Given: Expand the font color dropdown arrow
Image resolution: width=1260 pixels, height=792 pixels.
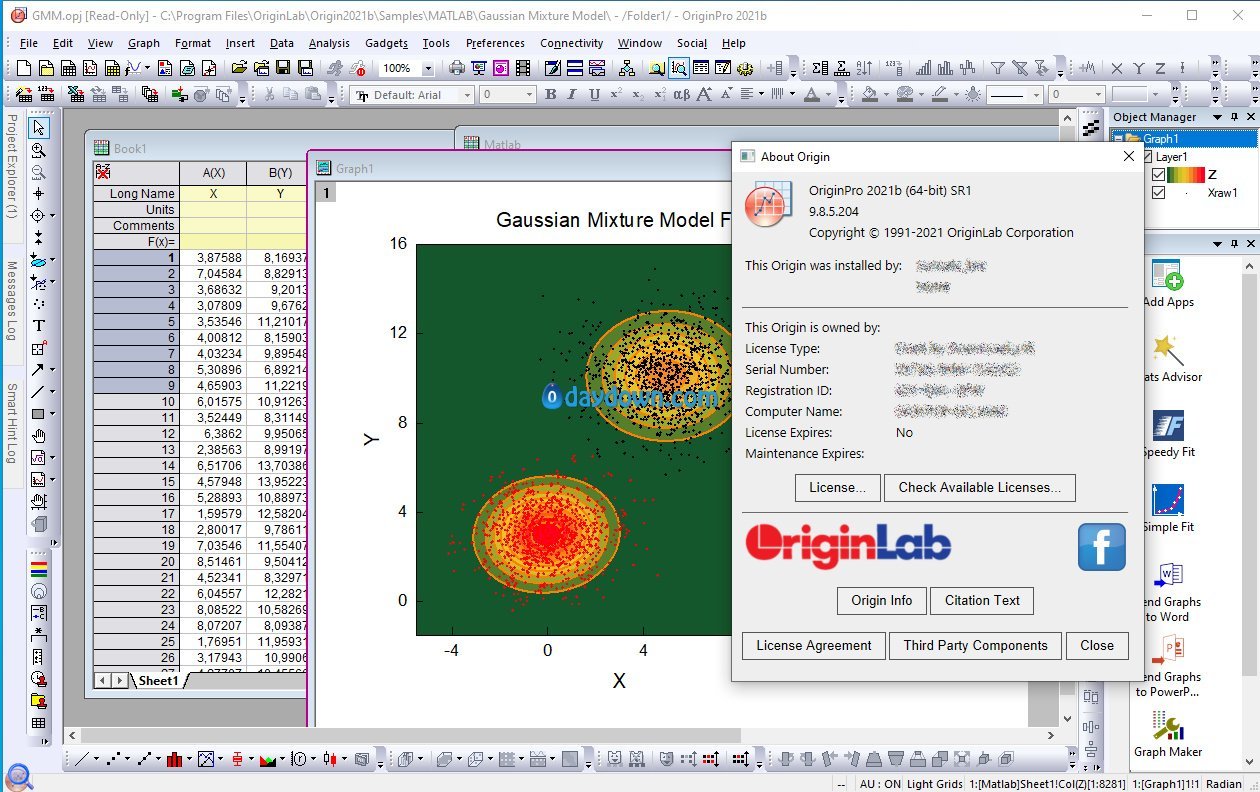Looking at the screenshot, I should point(828,95).
